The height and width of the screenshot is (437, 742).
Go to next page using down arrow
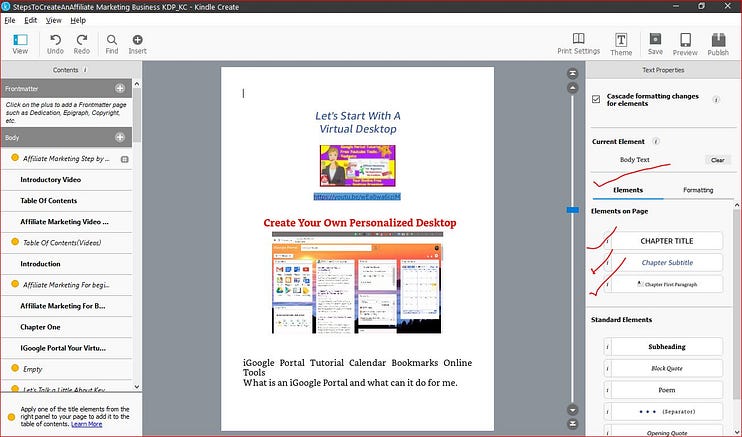point(572,410)
